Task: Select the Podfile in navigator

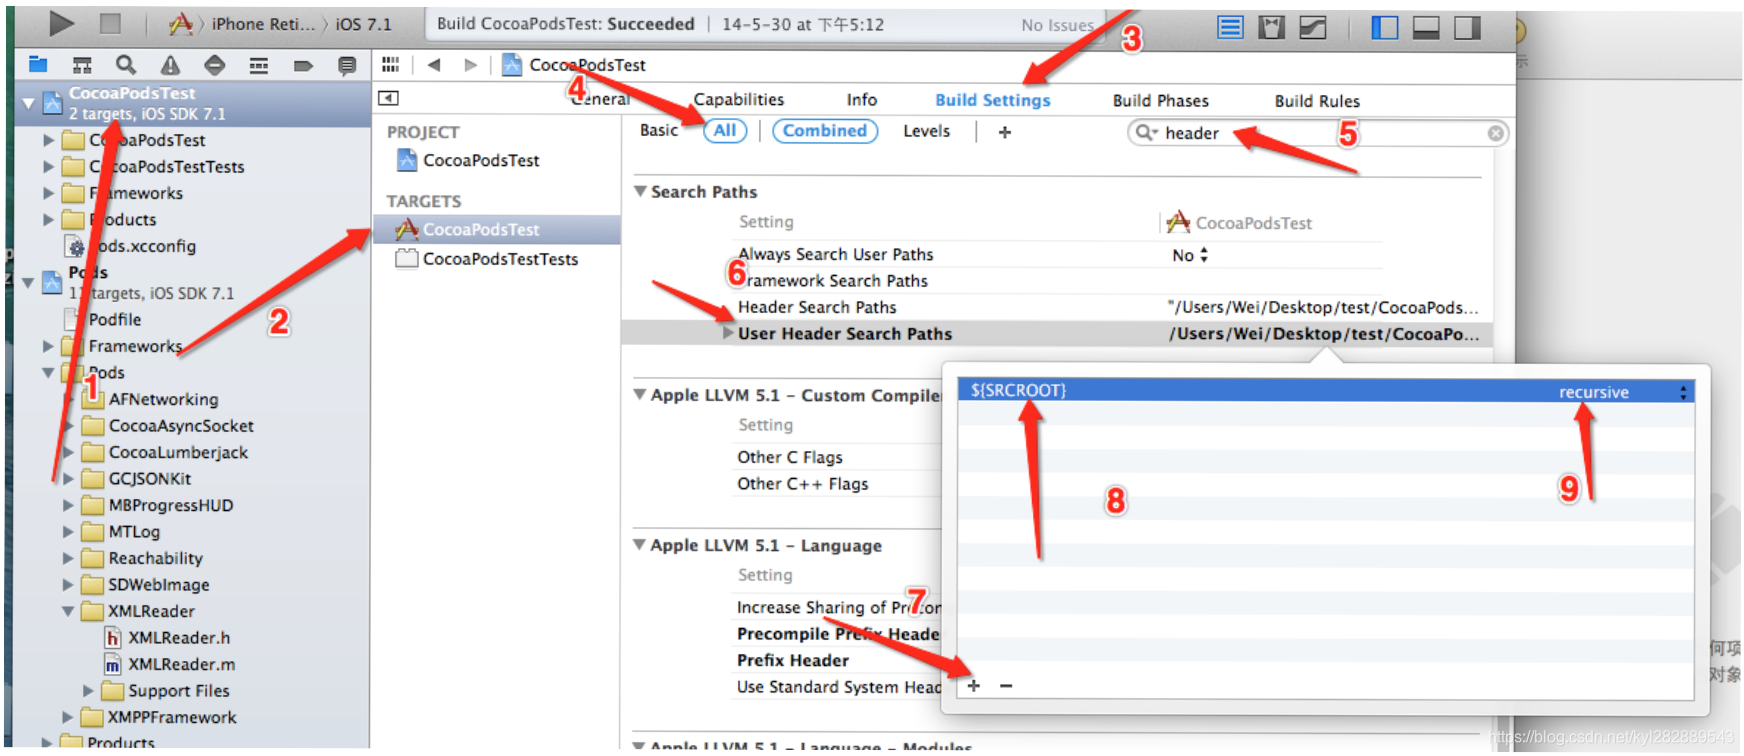Action: pos(102,319)
